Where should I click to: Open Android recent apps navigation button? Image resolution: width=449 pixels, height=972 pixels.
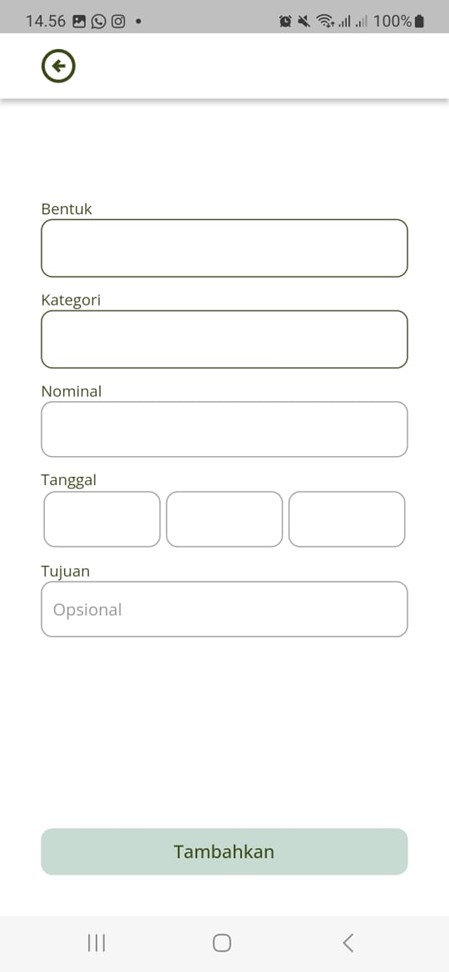coord(96,943)
